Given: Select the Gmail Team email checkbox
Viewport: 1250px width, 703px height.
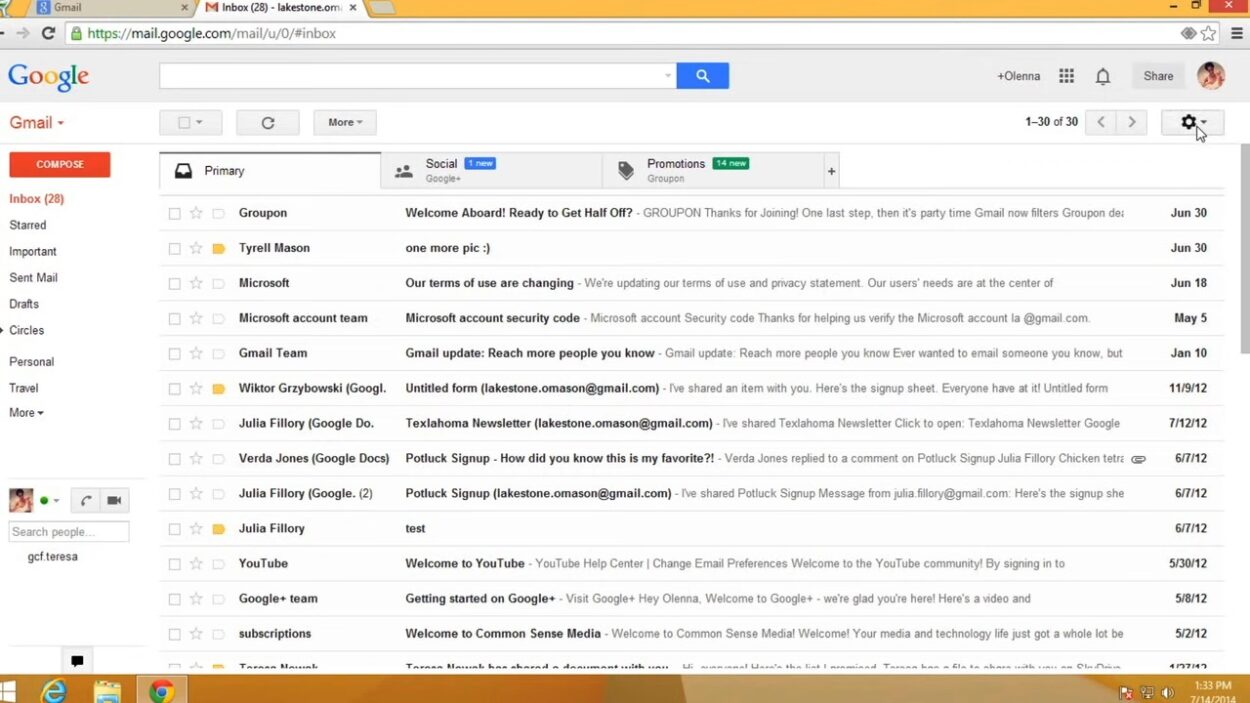Looking at the screenshot, I should tap(174, 353).
